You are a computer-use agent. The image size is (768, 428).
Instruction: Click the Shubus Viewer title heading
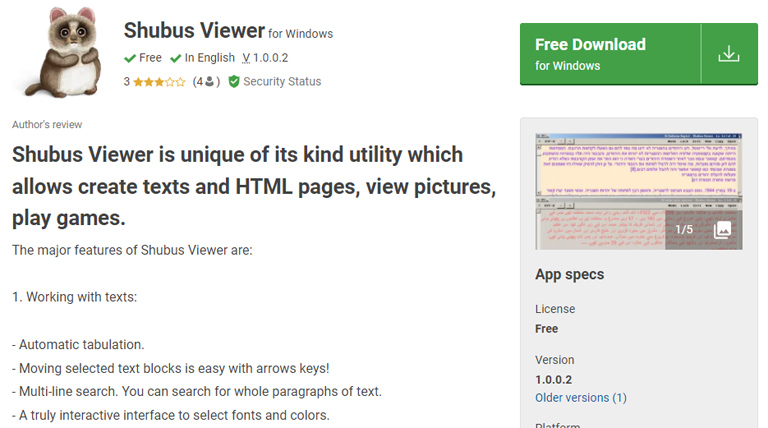(x=194, y=30)
